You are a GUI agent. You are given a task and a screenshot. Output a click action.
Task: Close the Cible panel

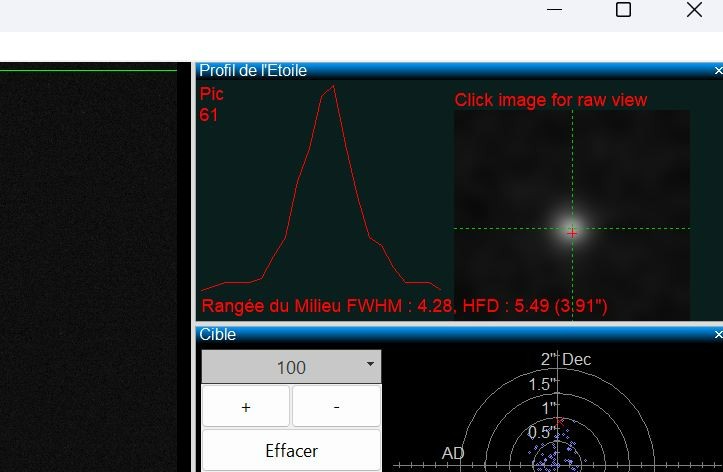(718, 335)
